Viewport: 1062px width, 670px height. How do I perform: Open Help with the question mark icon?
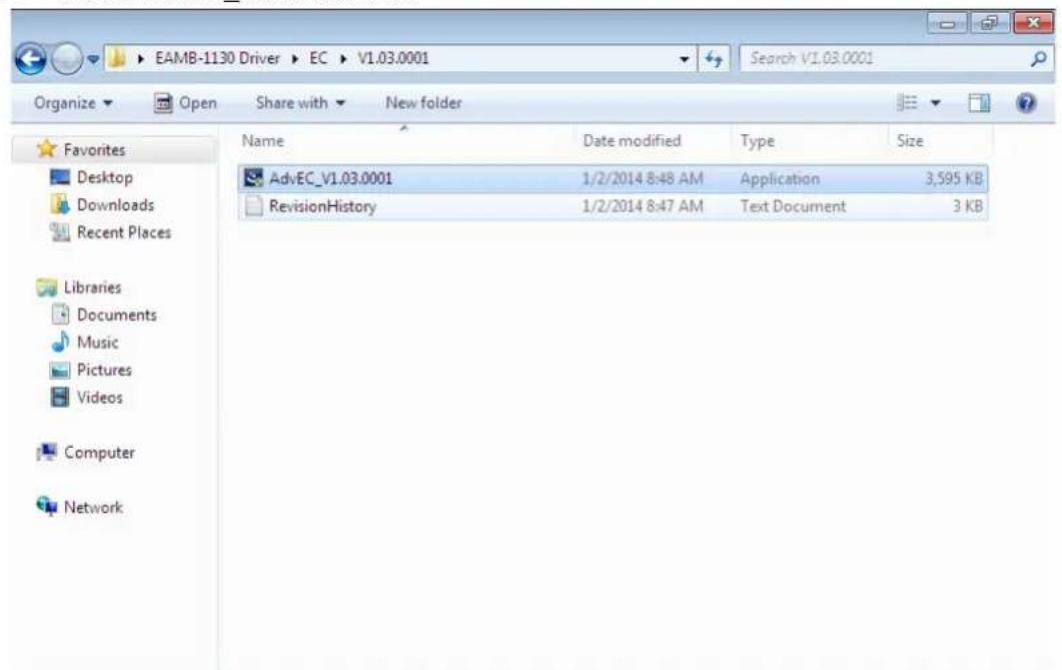pyautogui.click(x=1026, y=103)
